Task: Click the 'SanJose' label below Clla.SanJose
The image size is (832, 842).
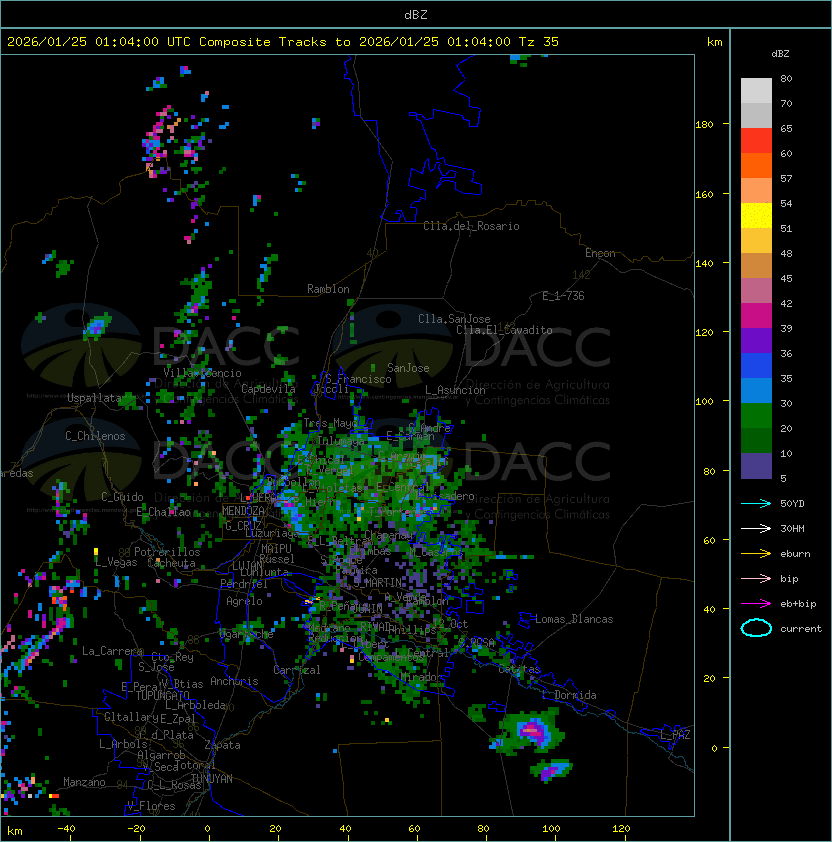Action: [x=408, y=368]
